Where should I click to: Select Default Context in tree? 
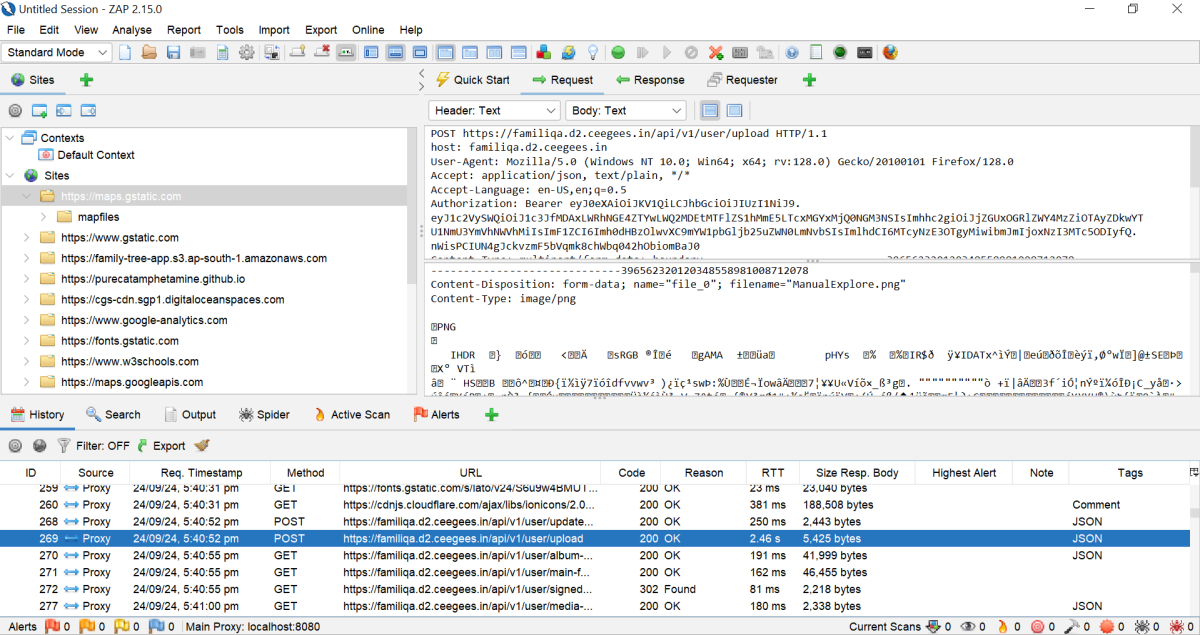(x=96, y=155)
